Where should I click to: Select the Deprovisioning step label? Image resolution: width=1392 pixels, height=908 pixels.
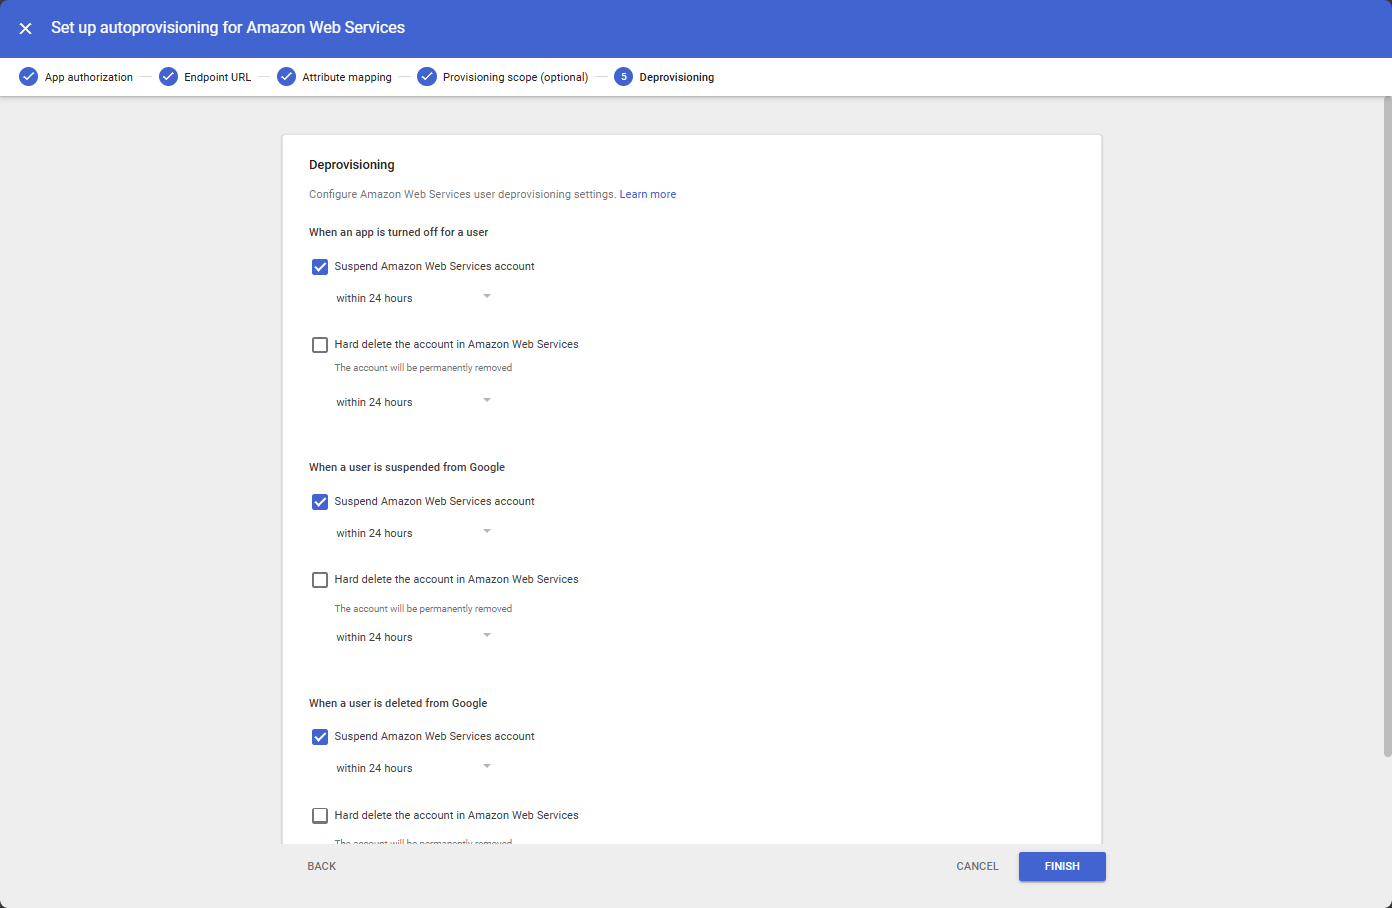coord(677,77)
